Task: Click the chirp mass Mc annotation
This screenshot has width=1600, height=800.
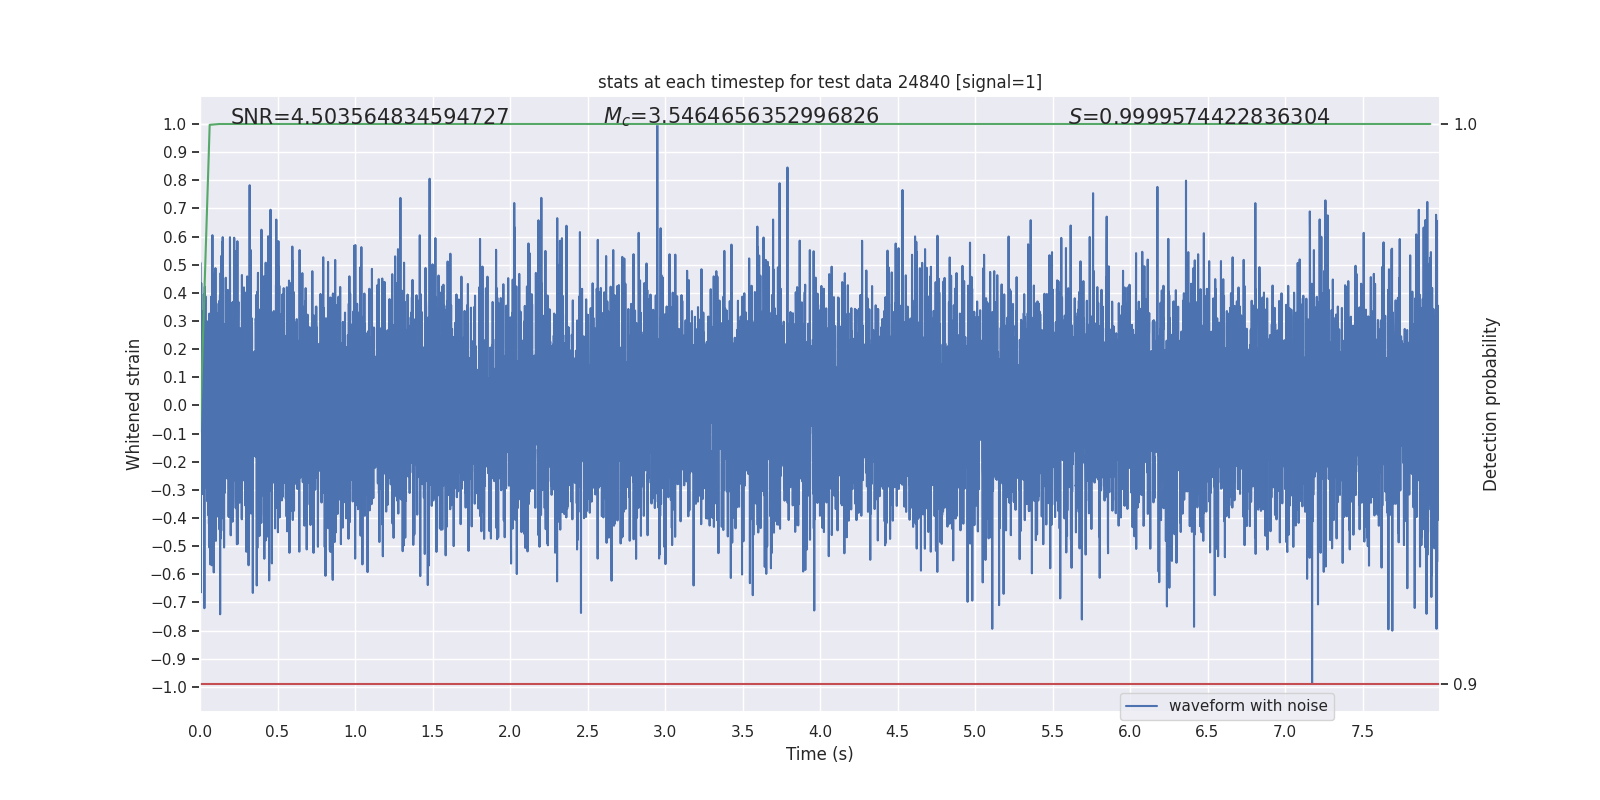Action: 741,116
